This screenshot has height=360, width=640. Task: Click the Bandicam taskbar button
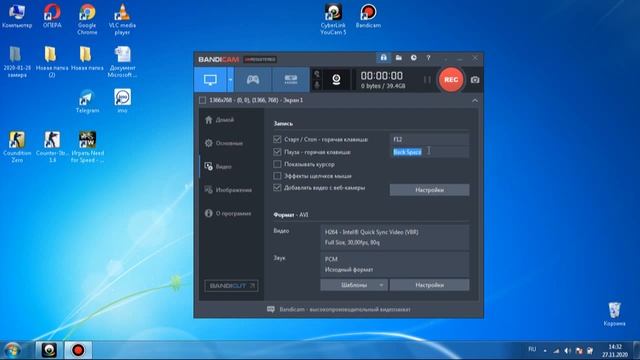[78, 350]
